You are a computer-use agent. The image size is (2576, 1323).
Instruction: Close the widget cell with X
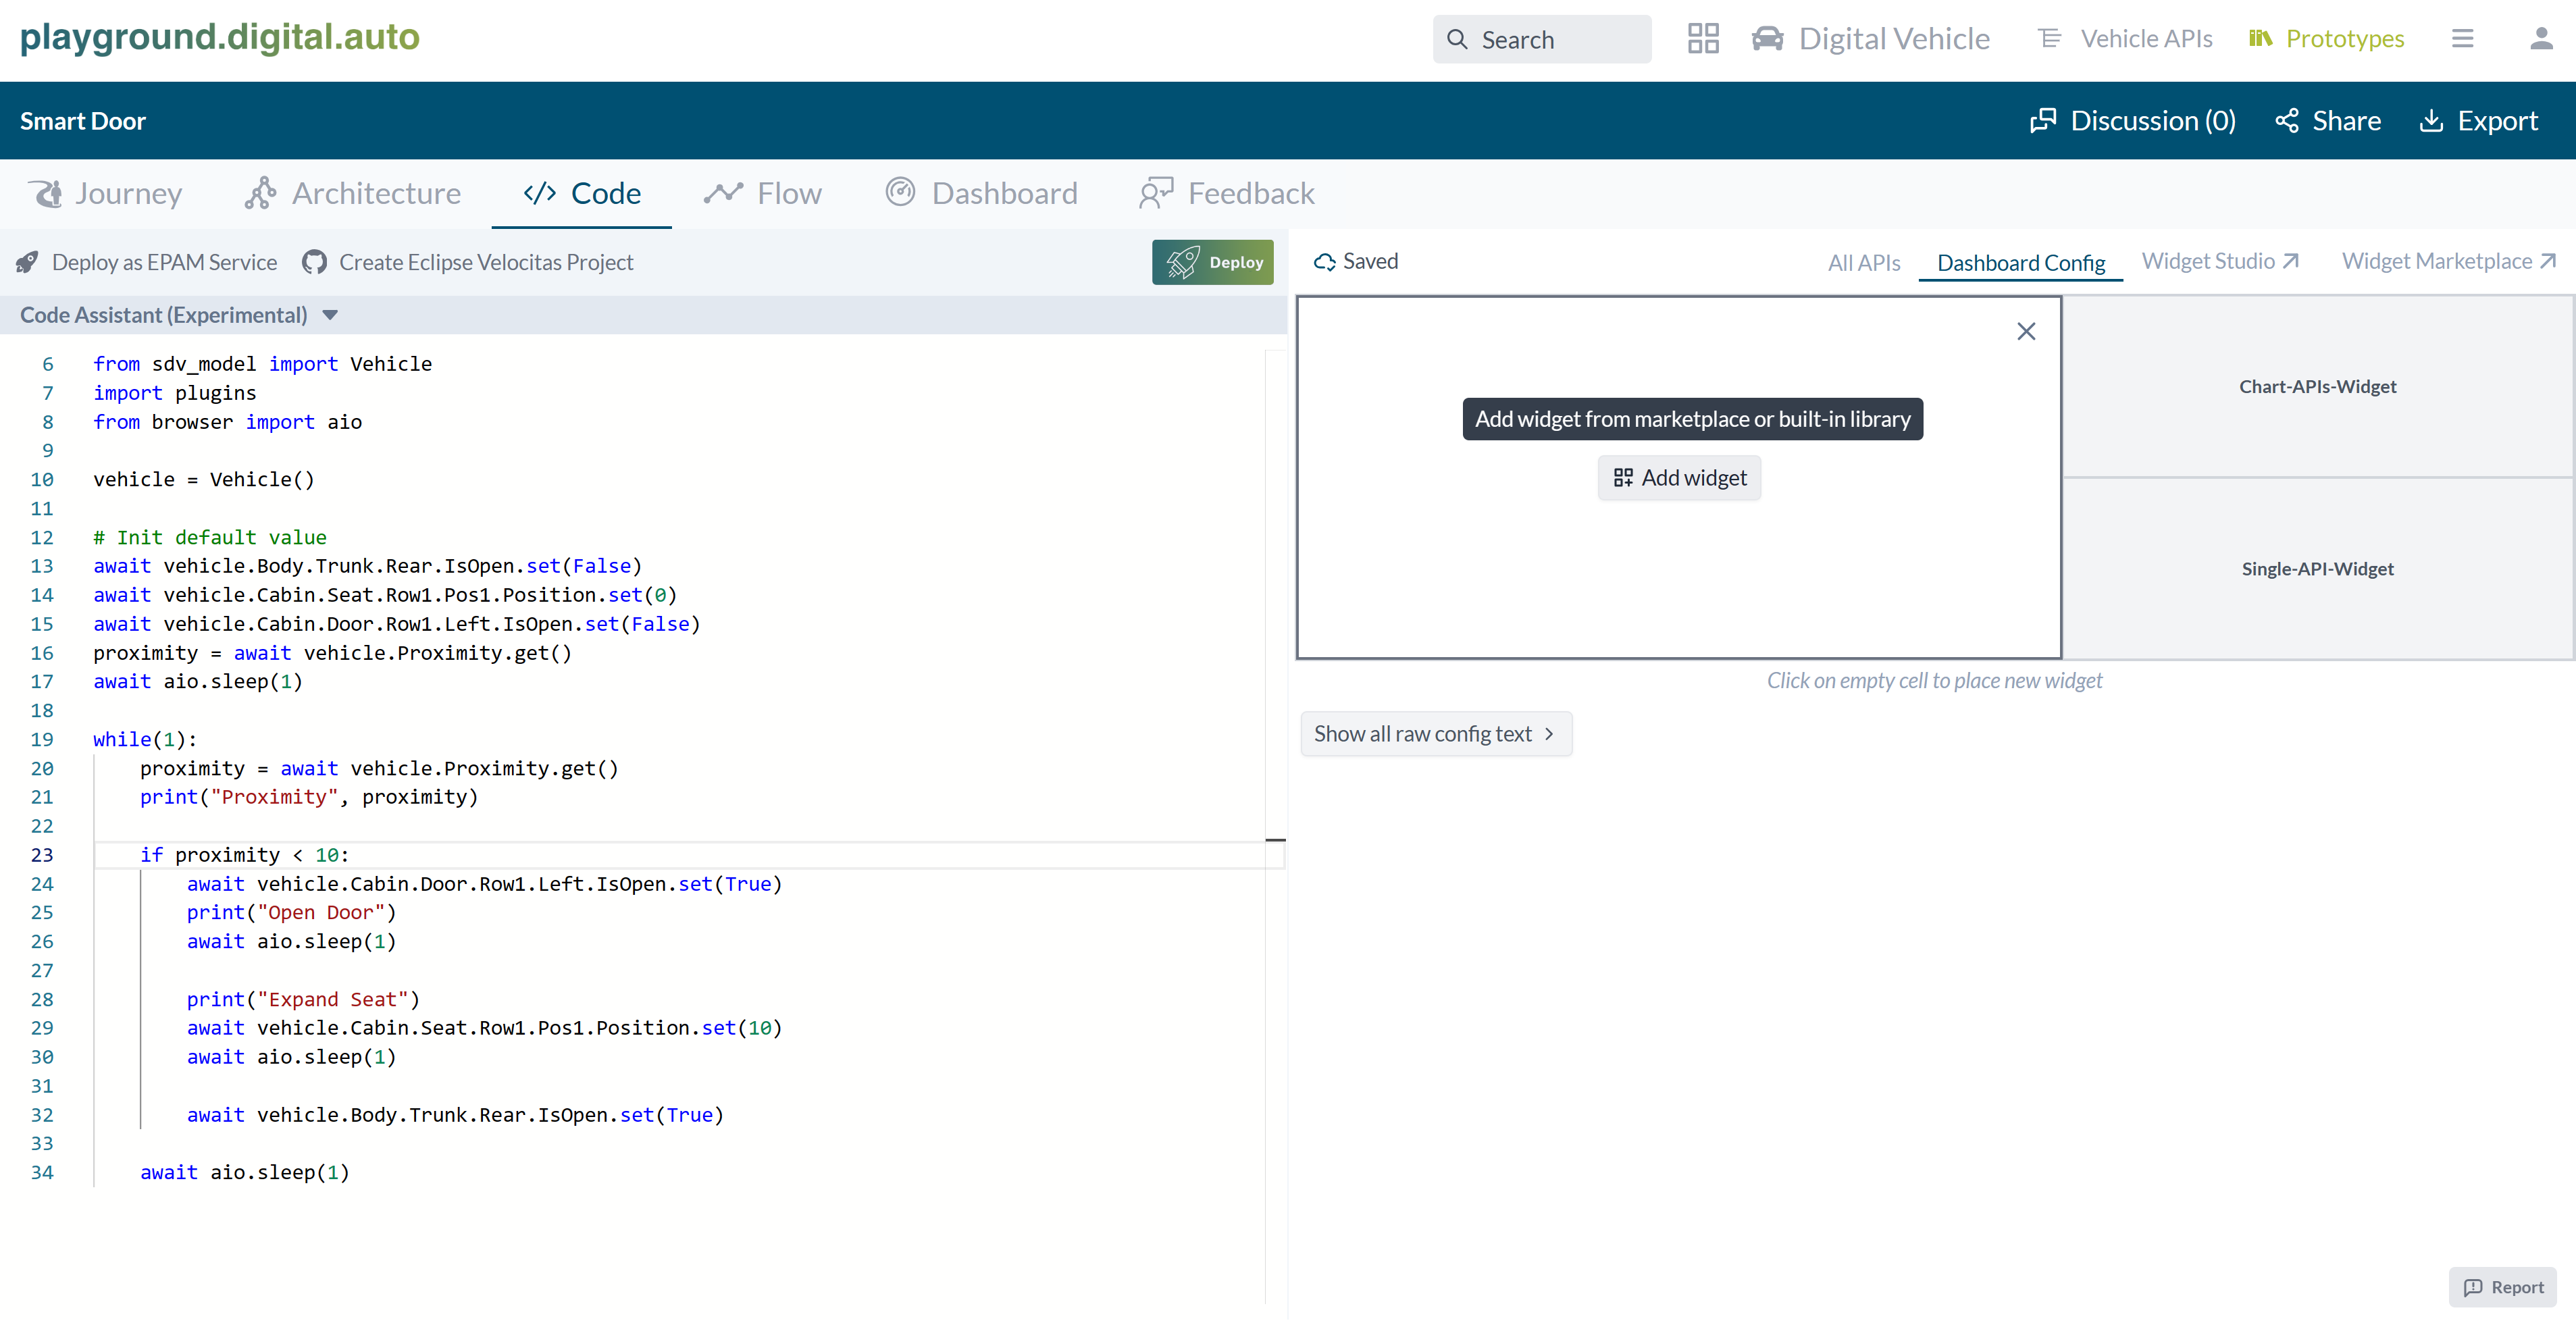2026,331
